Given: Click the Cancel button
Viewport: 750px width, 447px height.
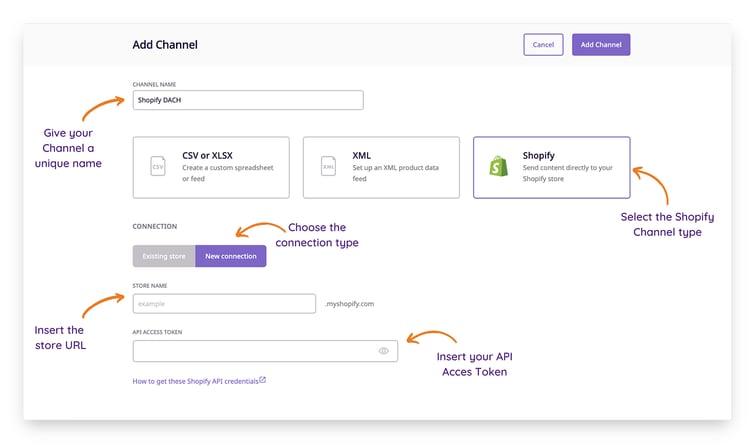Looking at the screenshot, I should [x=543, y=44].
